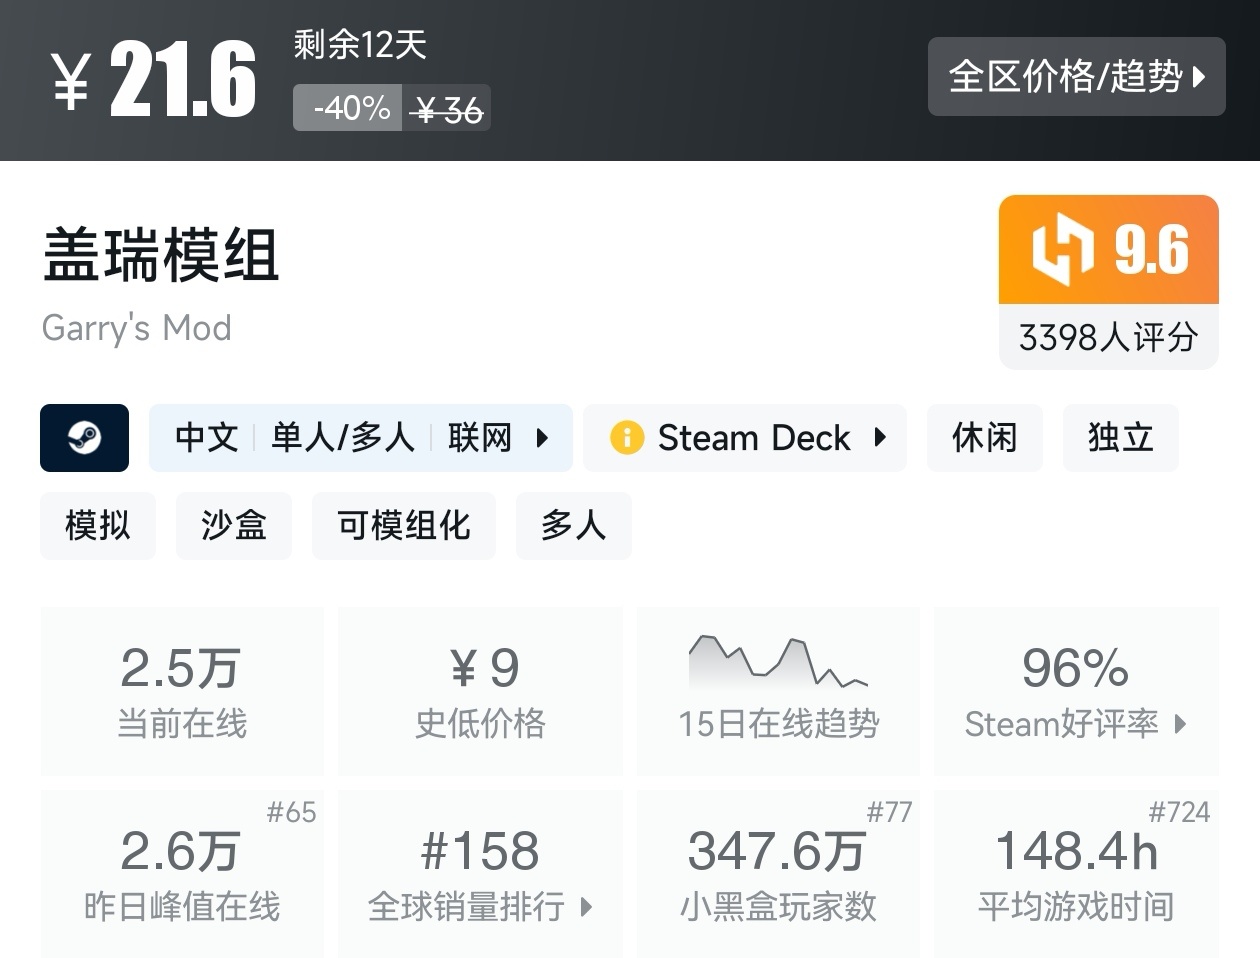
Task: Click the 中文 language label
Action: [x=205, y=438]
